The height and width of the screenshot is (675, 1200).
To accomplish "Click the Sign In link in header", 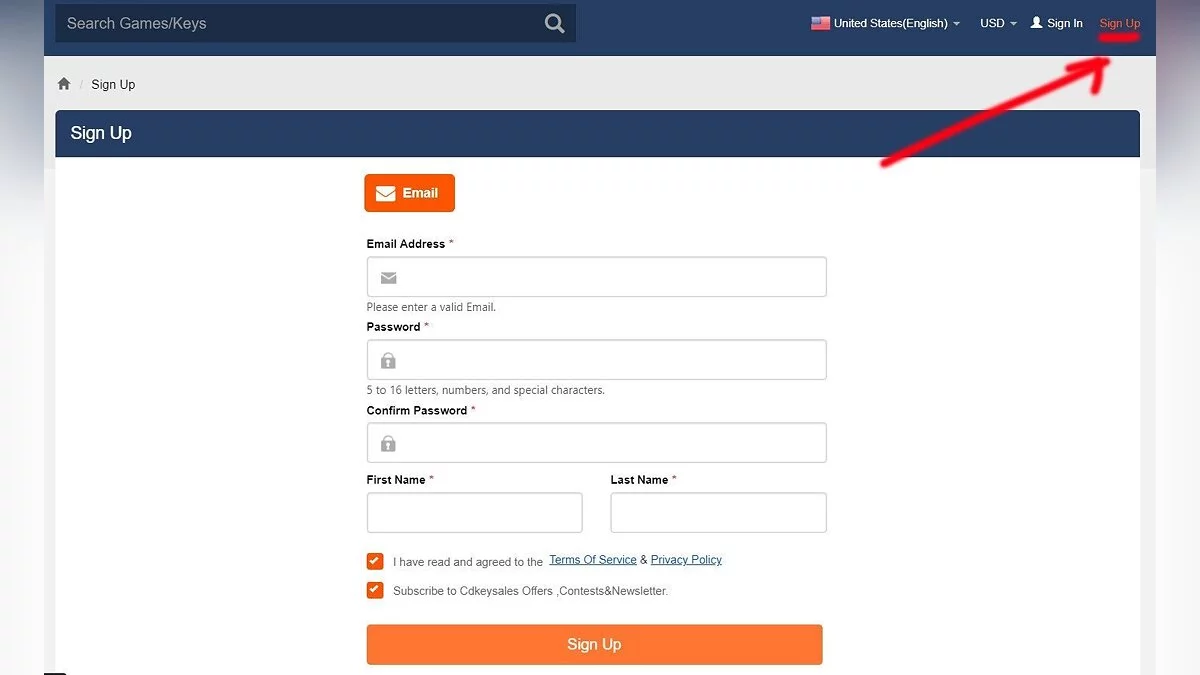I will click(1064, 23).
